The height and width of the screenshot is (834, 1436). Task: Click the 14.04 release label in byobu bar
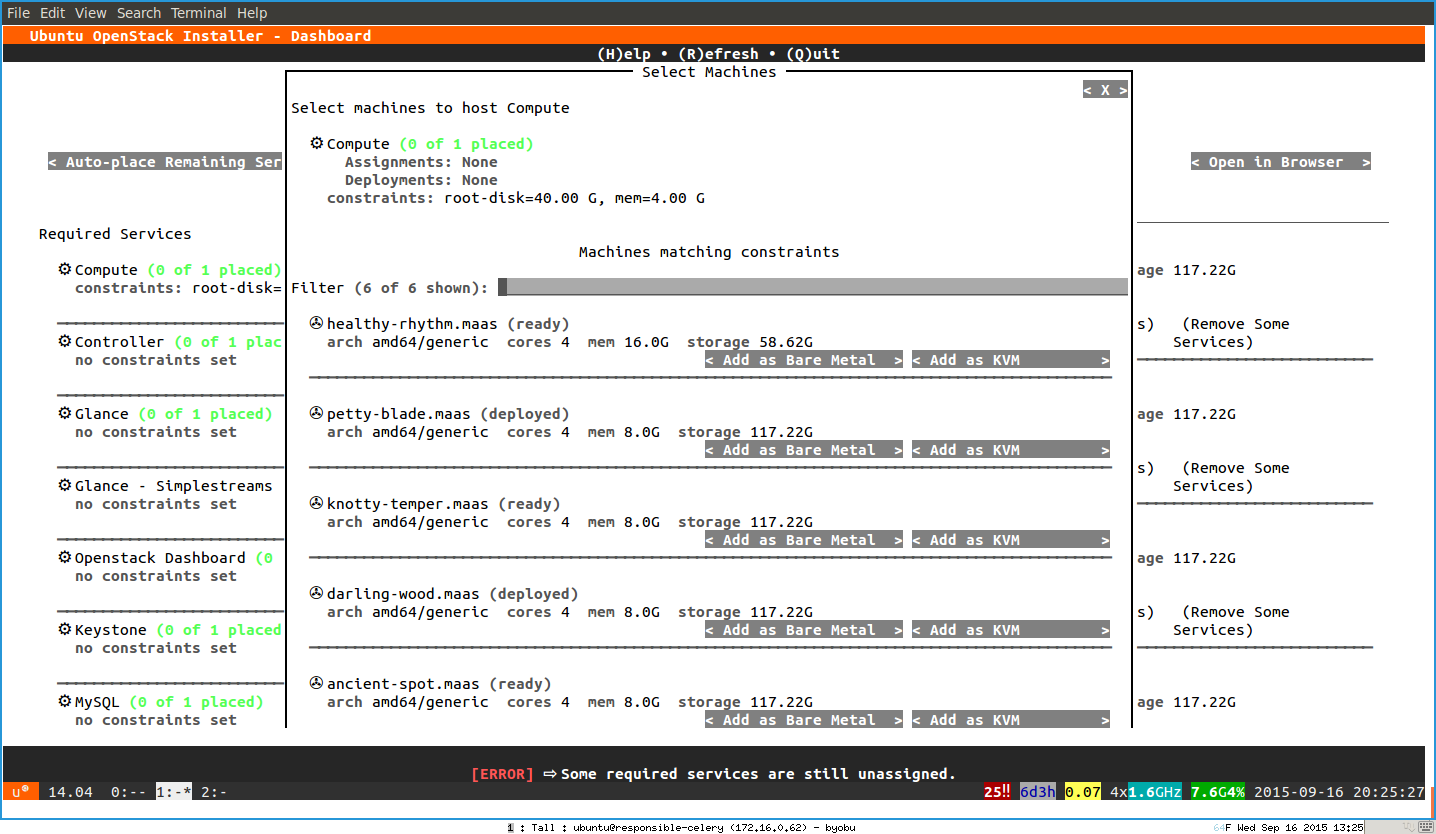(x=70, y=792)
